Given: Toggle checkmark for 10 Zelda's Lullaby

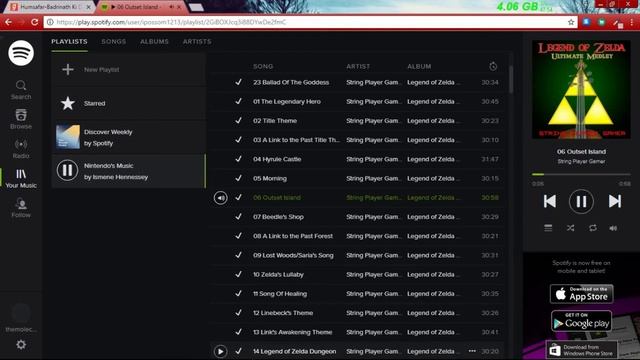Looking at the screenshot, I should tap(238, 274).
